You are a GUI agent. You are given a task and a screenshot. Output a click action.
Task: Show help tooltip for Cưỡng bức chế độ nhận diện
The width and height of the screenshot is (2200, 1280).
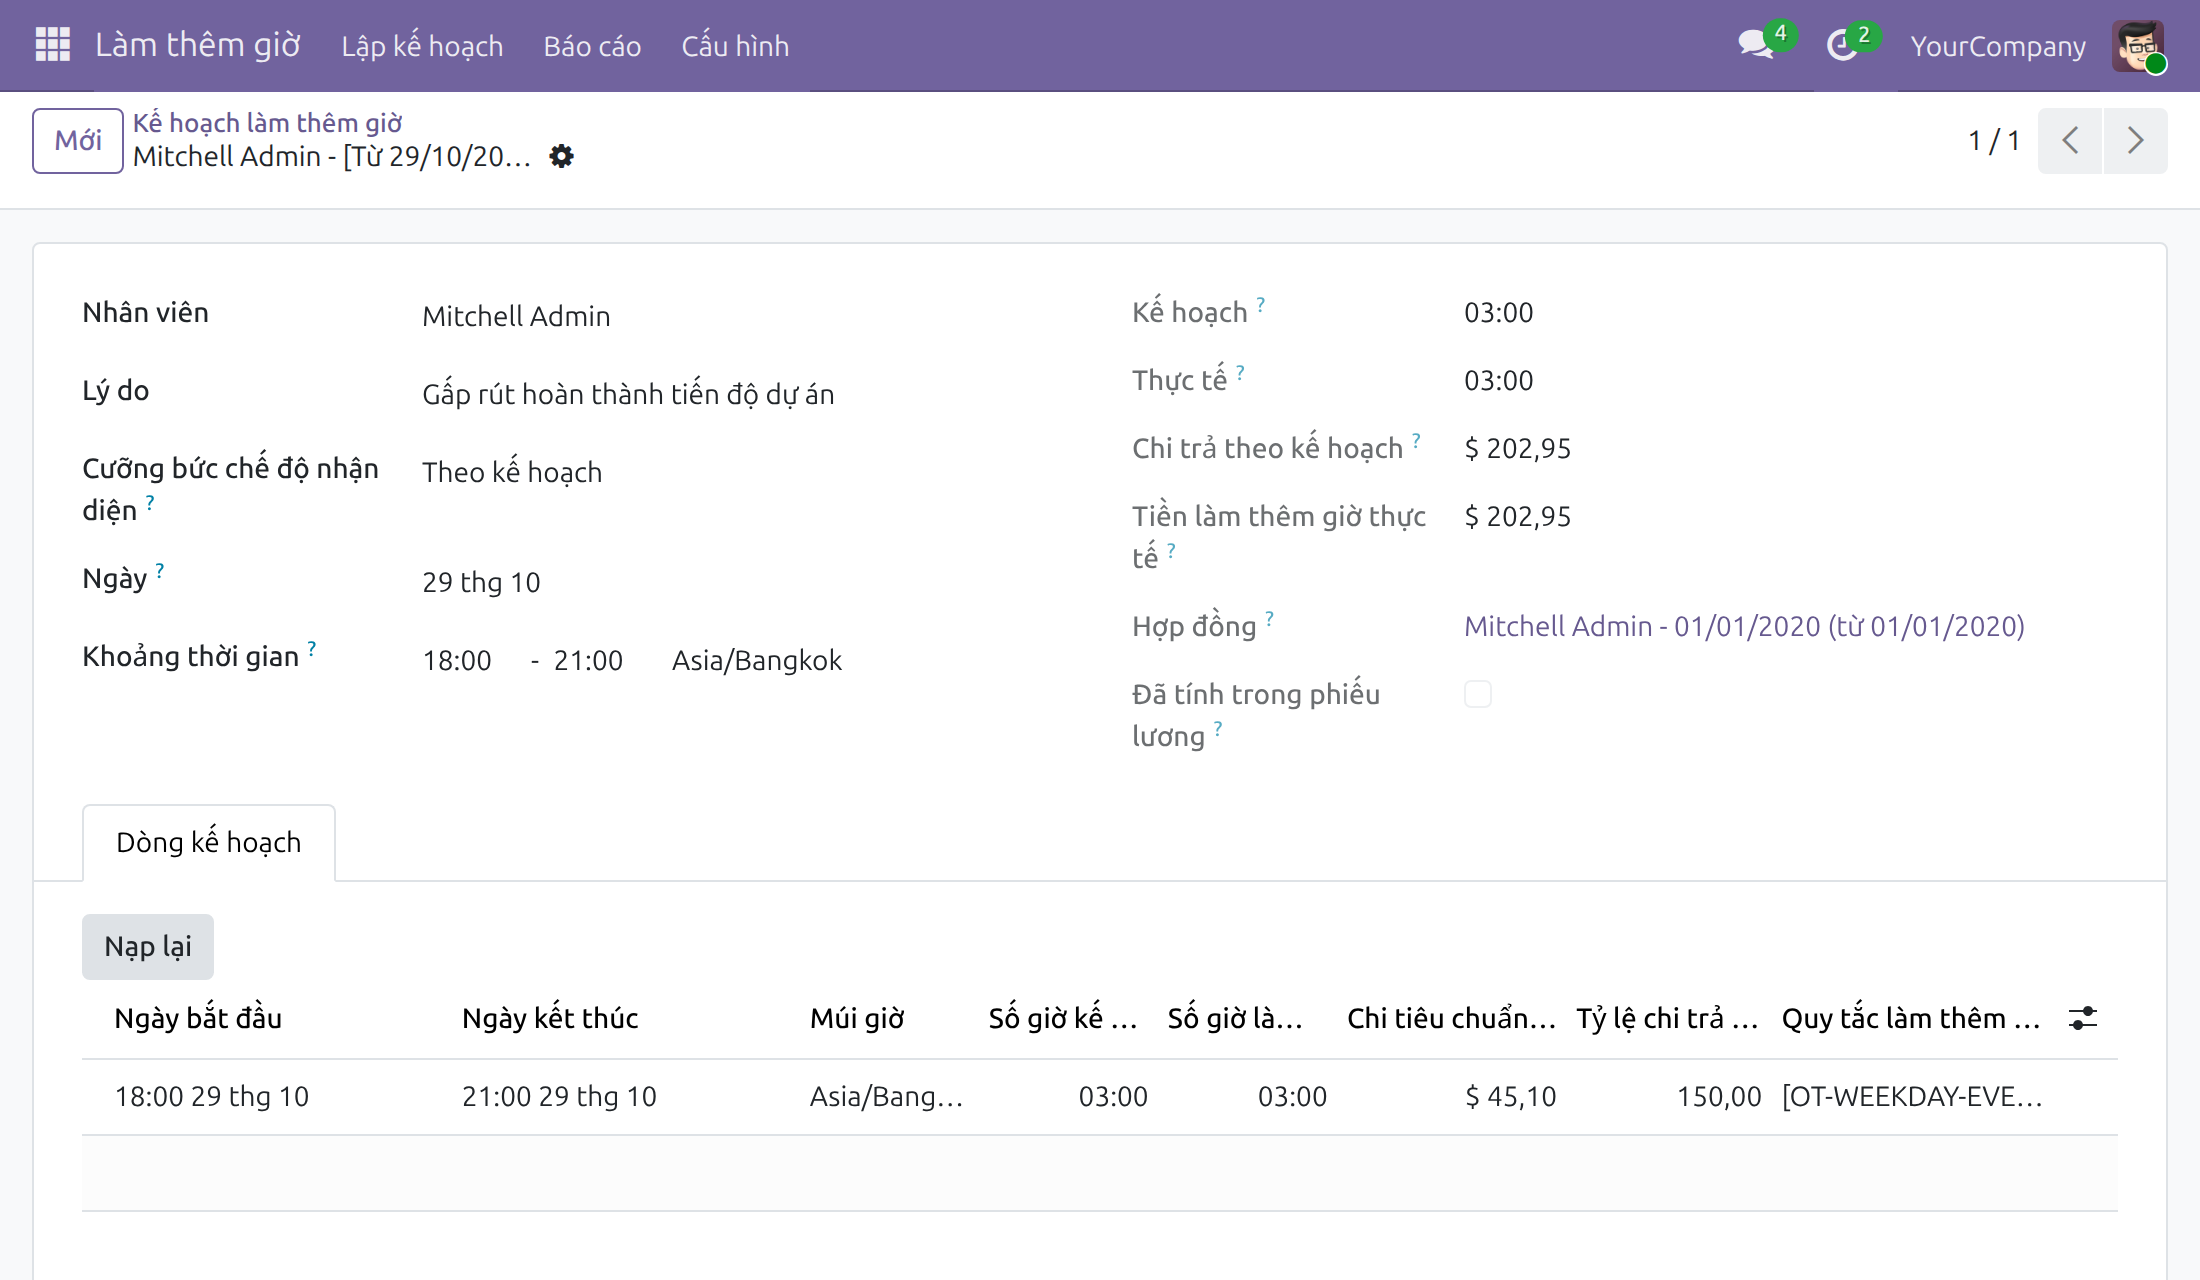[150, 502]
